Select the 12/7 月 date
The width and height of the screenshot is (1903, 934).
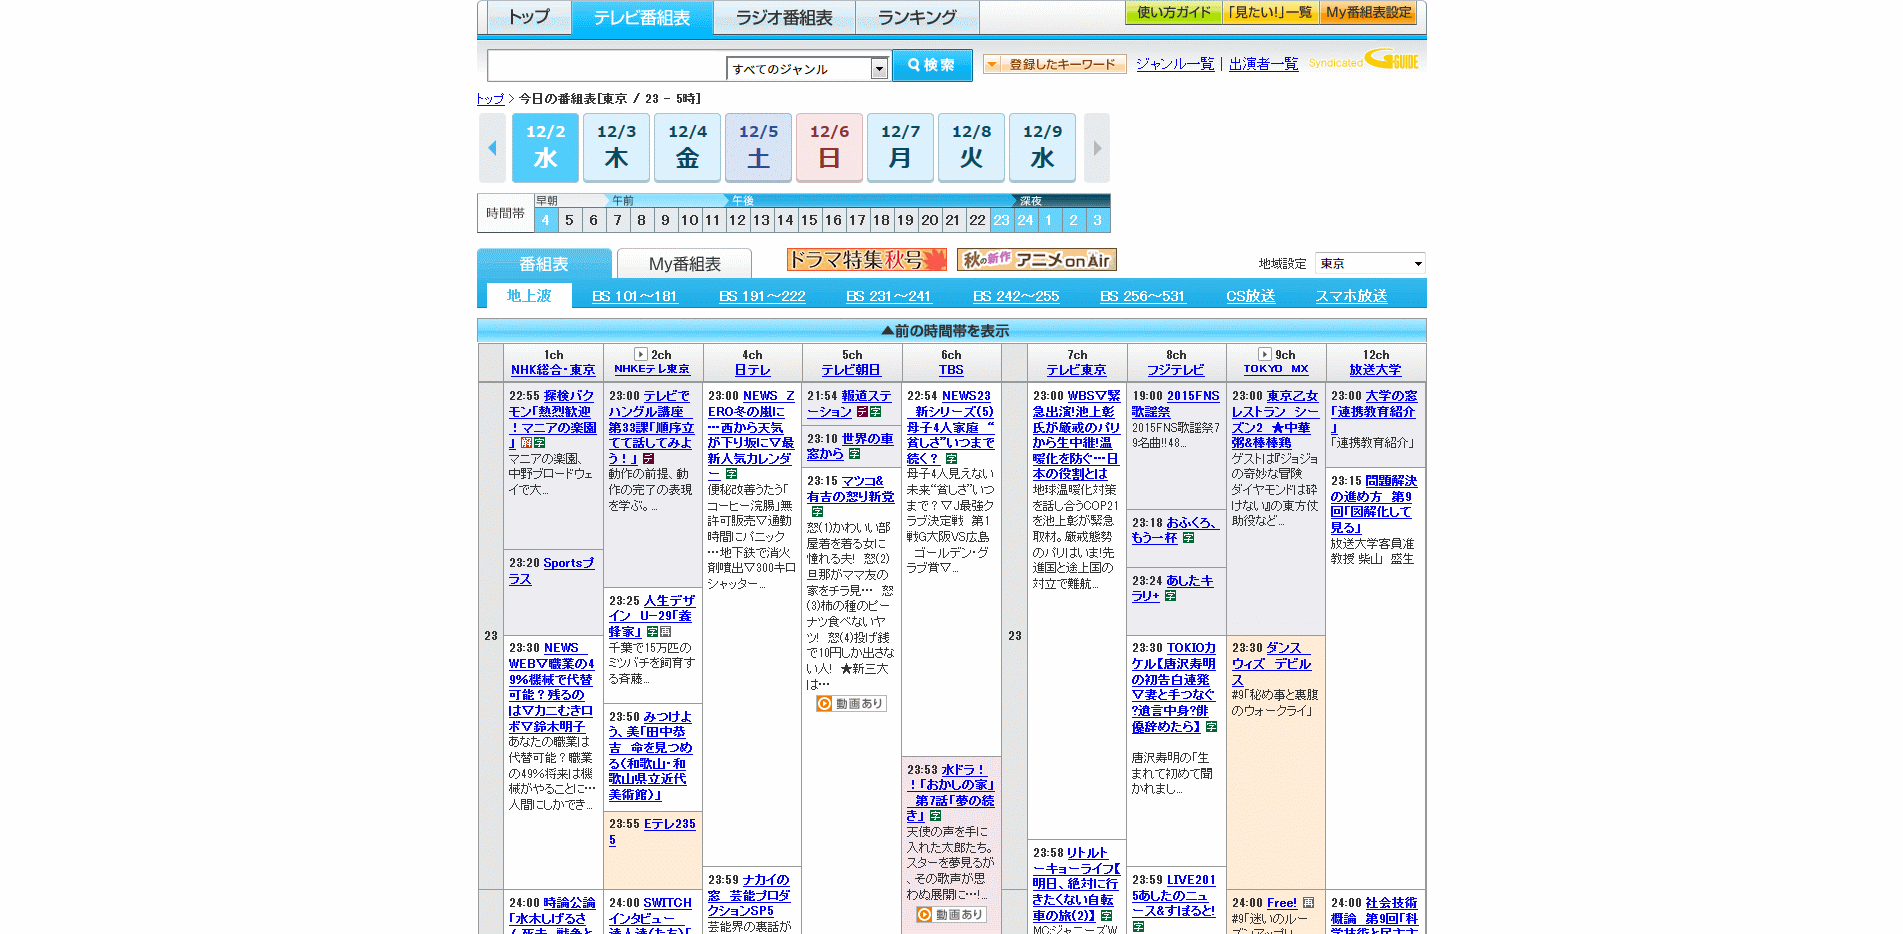[x=901, y=148]
